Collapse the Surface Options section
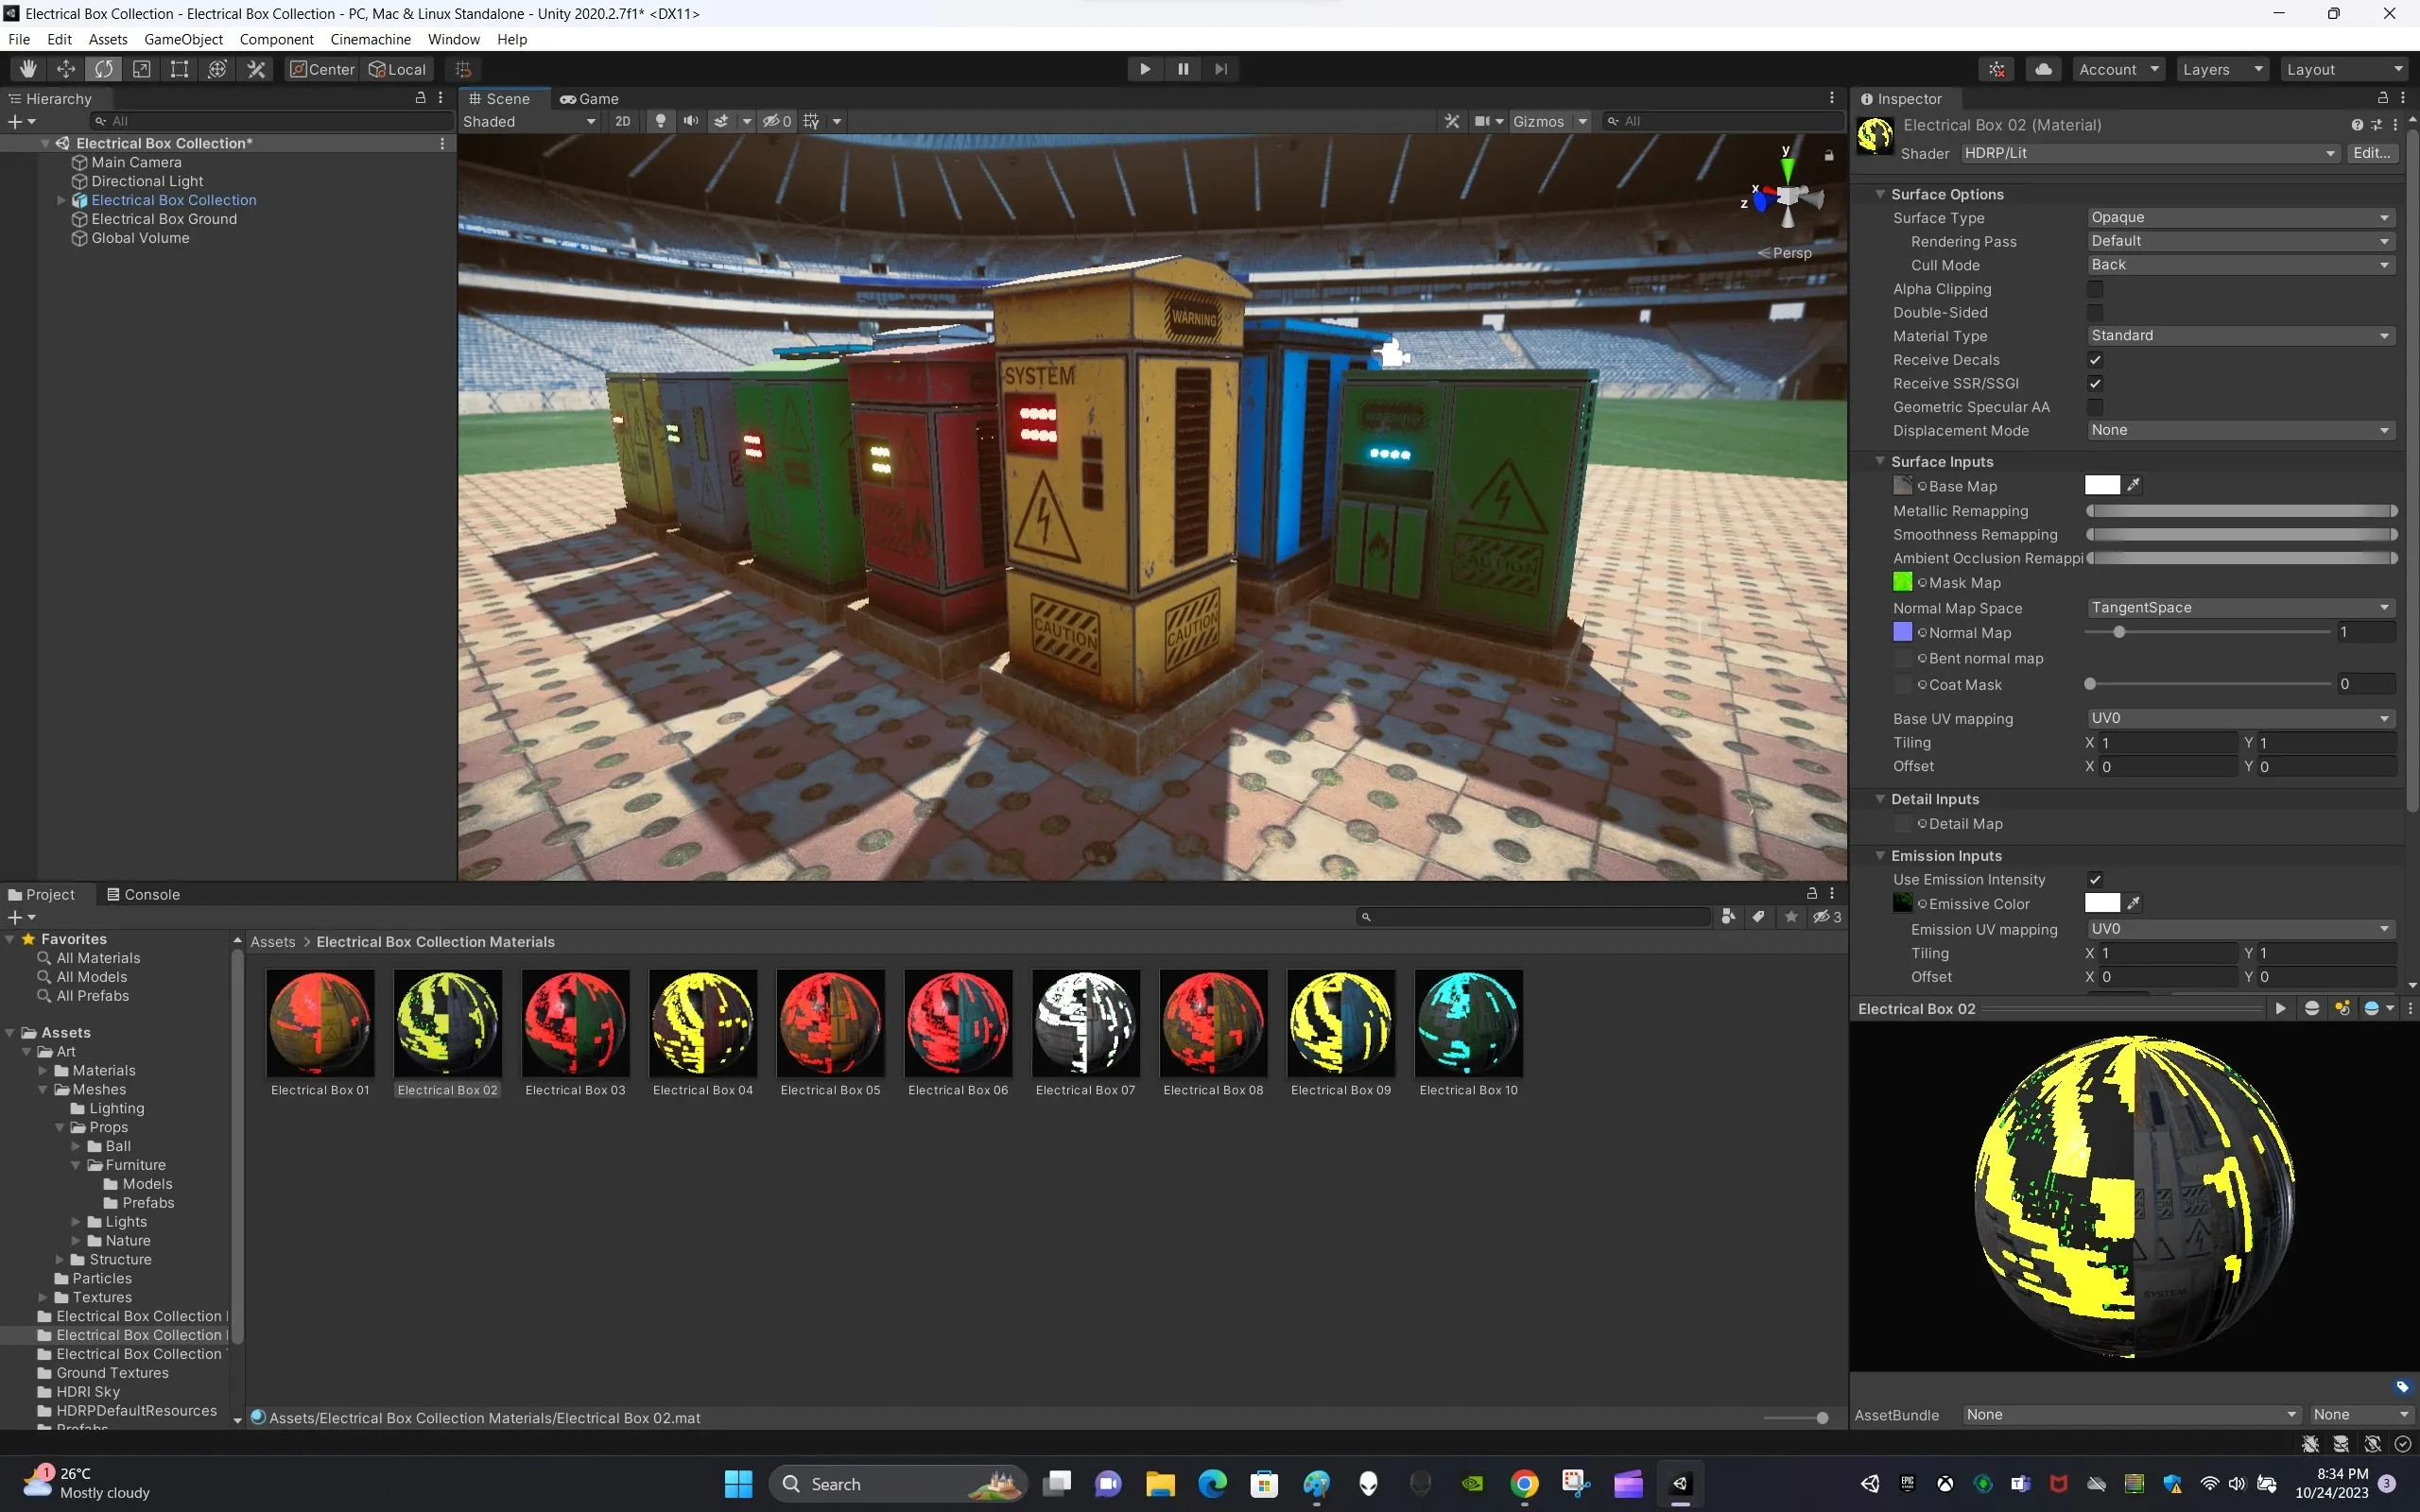The width and height of the screenshot is (2420, 1512). point(1880,194)
